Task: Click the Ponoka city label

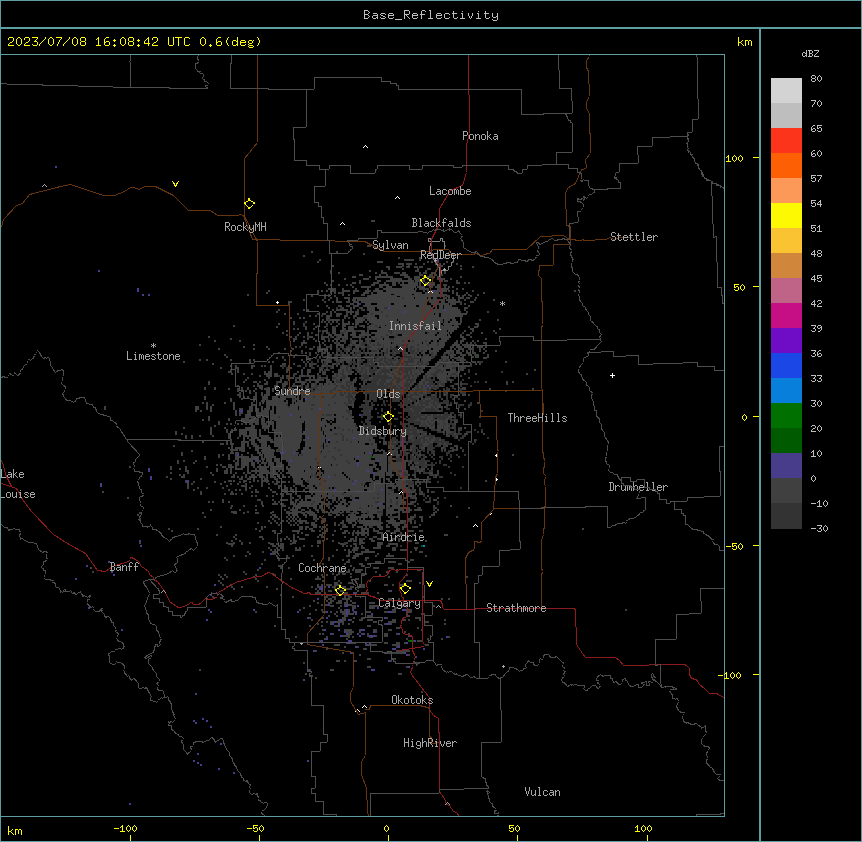Action: coord(480,136)
